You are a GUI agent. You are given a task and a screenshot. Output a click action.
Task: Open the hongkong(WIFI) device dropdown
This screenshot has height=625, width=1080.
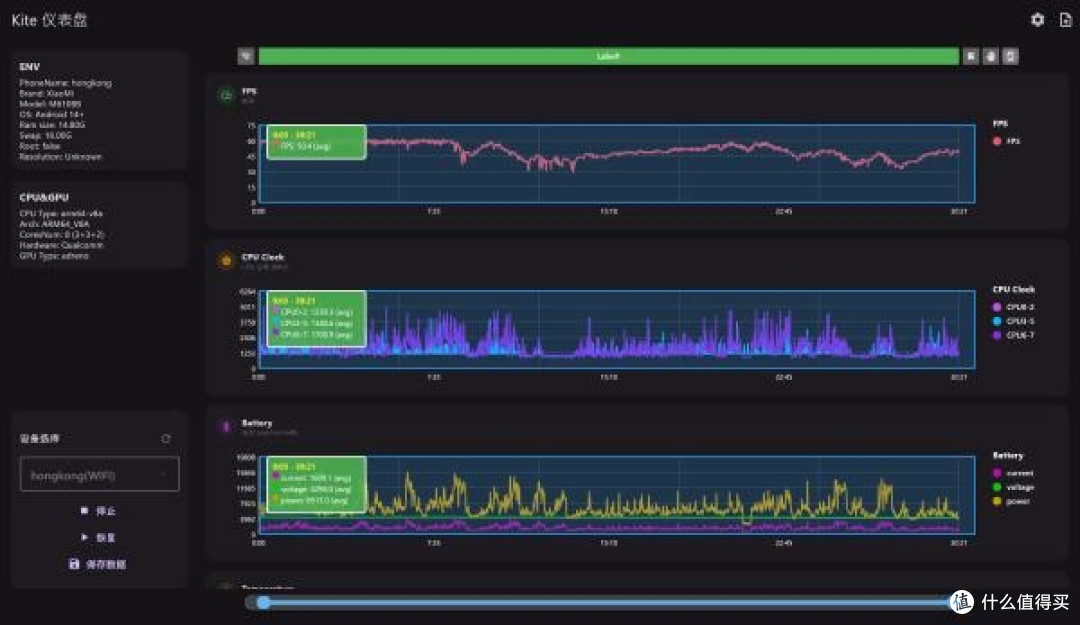99,474
